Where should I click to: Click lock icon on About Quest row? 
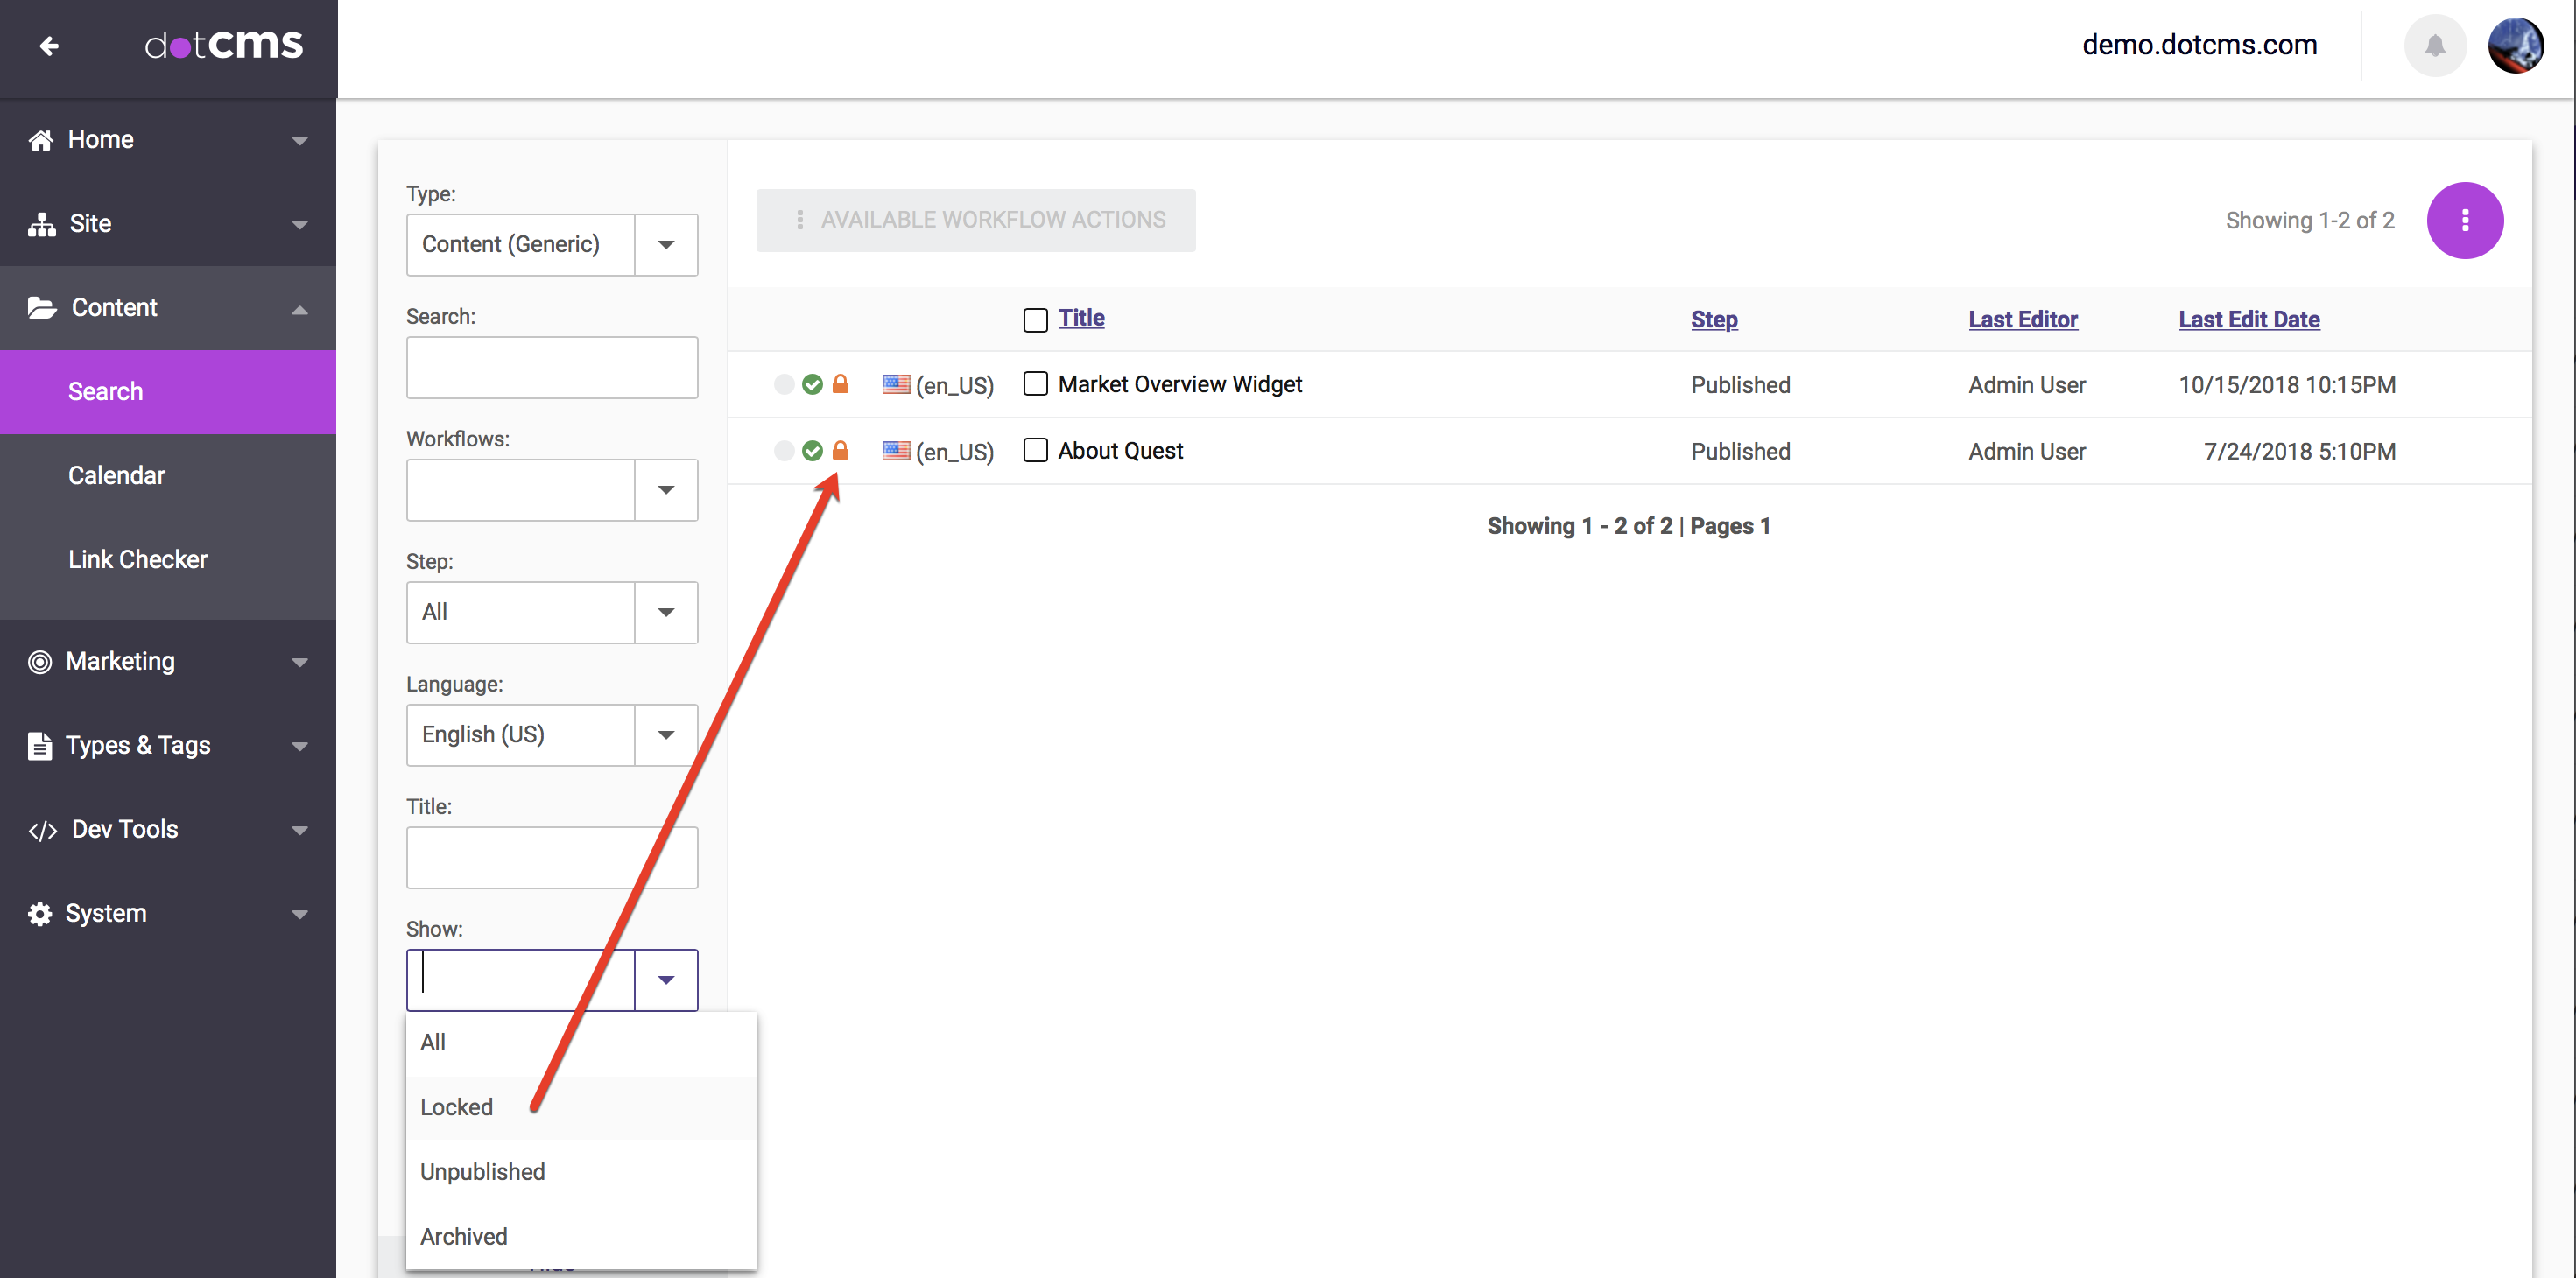(840, 451)
